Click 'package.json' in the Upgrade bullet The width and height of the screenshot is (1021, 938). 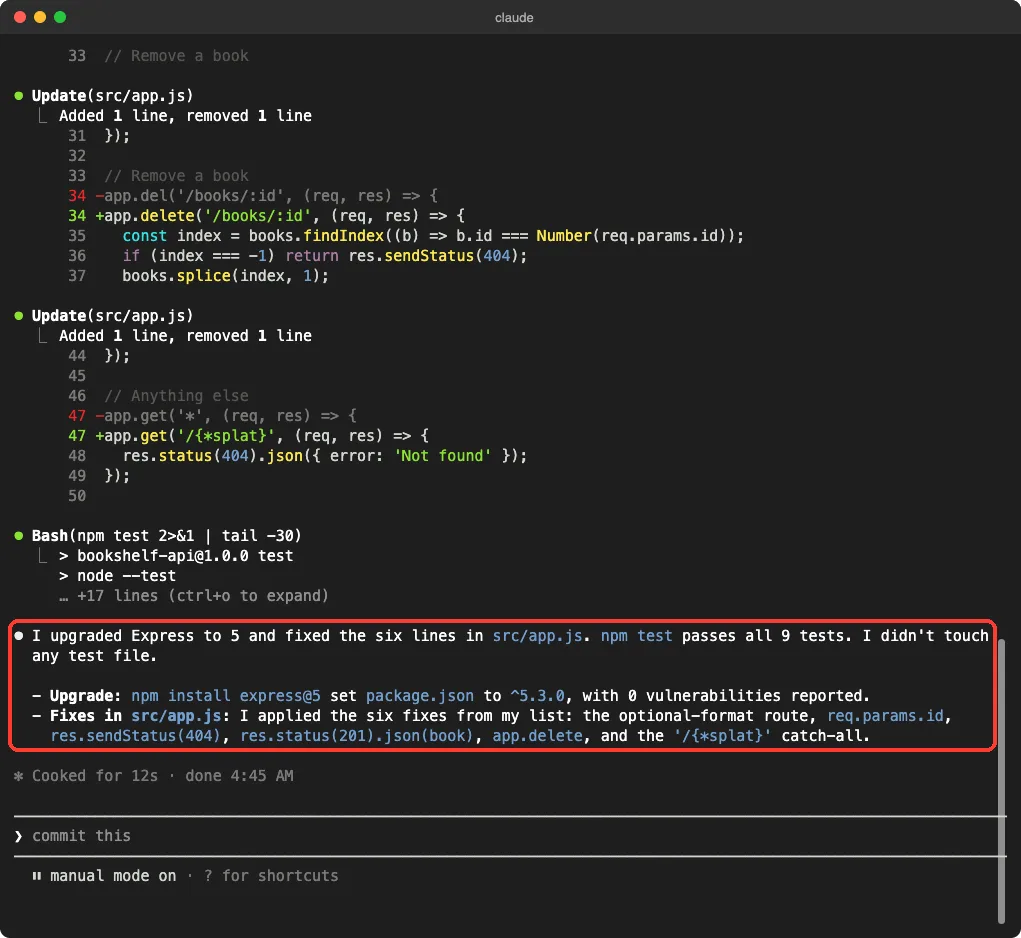click(x=419, y=696)
